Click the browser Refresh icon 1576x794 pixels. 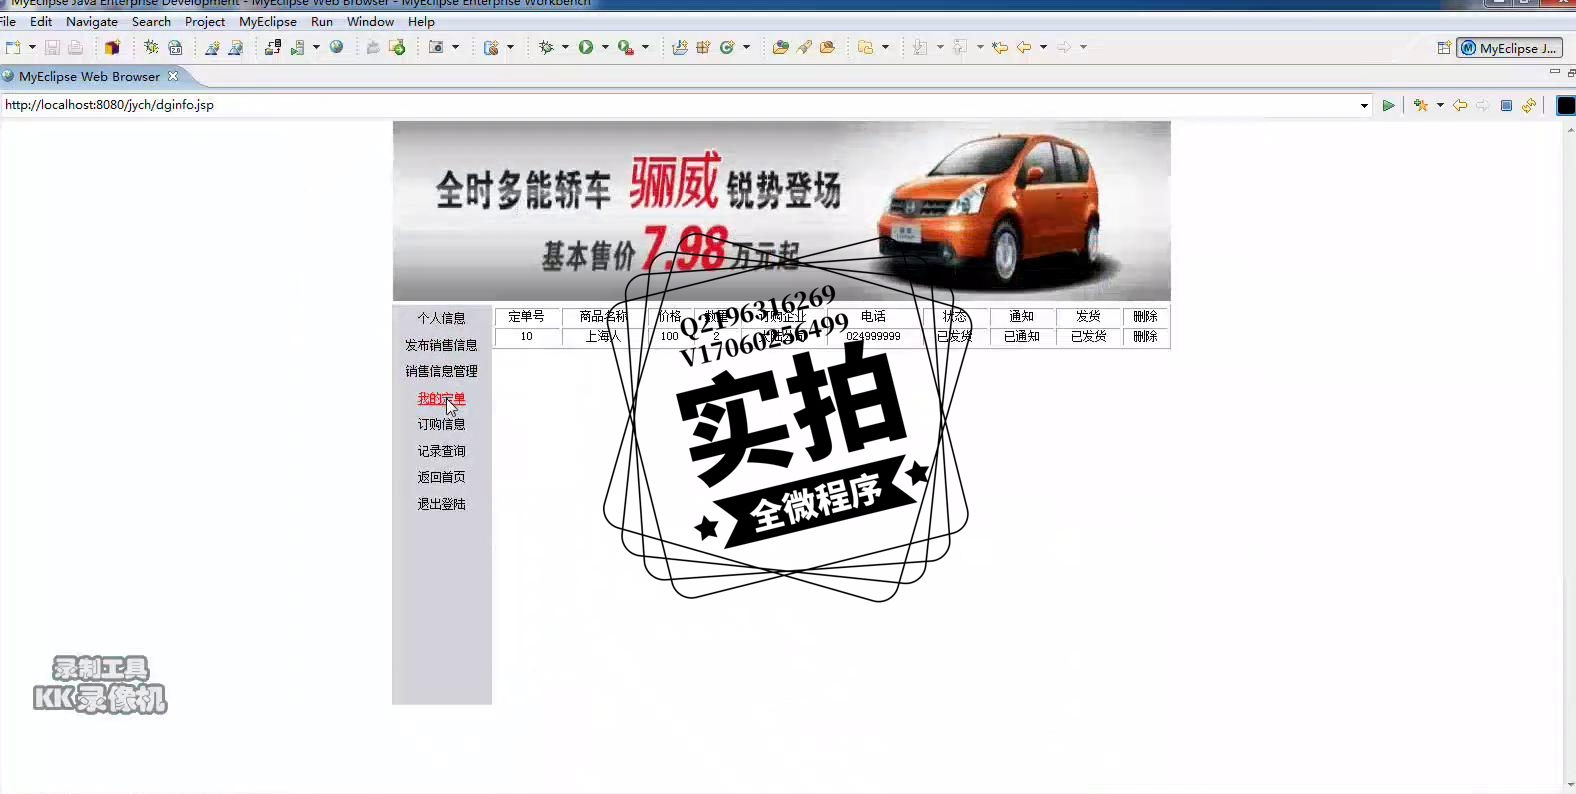(x=1529, y=105)
